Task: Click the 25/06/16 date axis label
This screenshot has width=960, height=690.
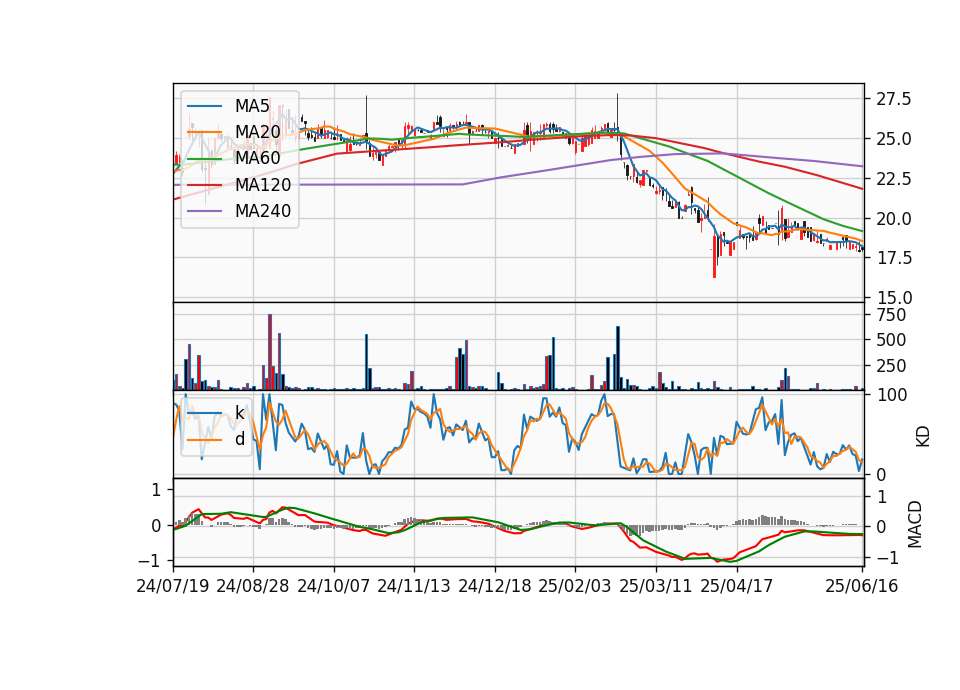Action: (x=862, y=586)
